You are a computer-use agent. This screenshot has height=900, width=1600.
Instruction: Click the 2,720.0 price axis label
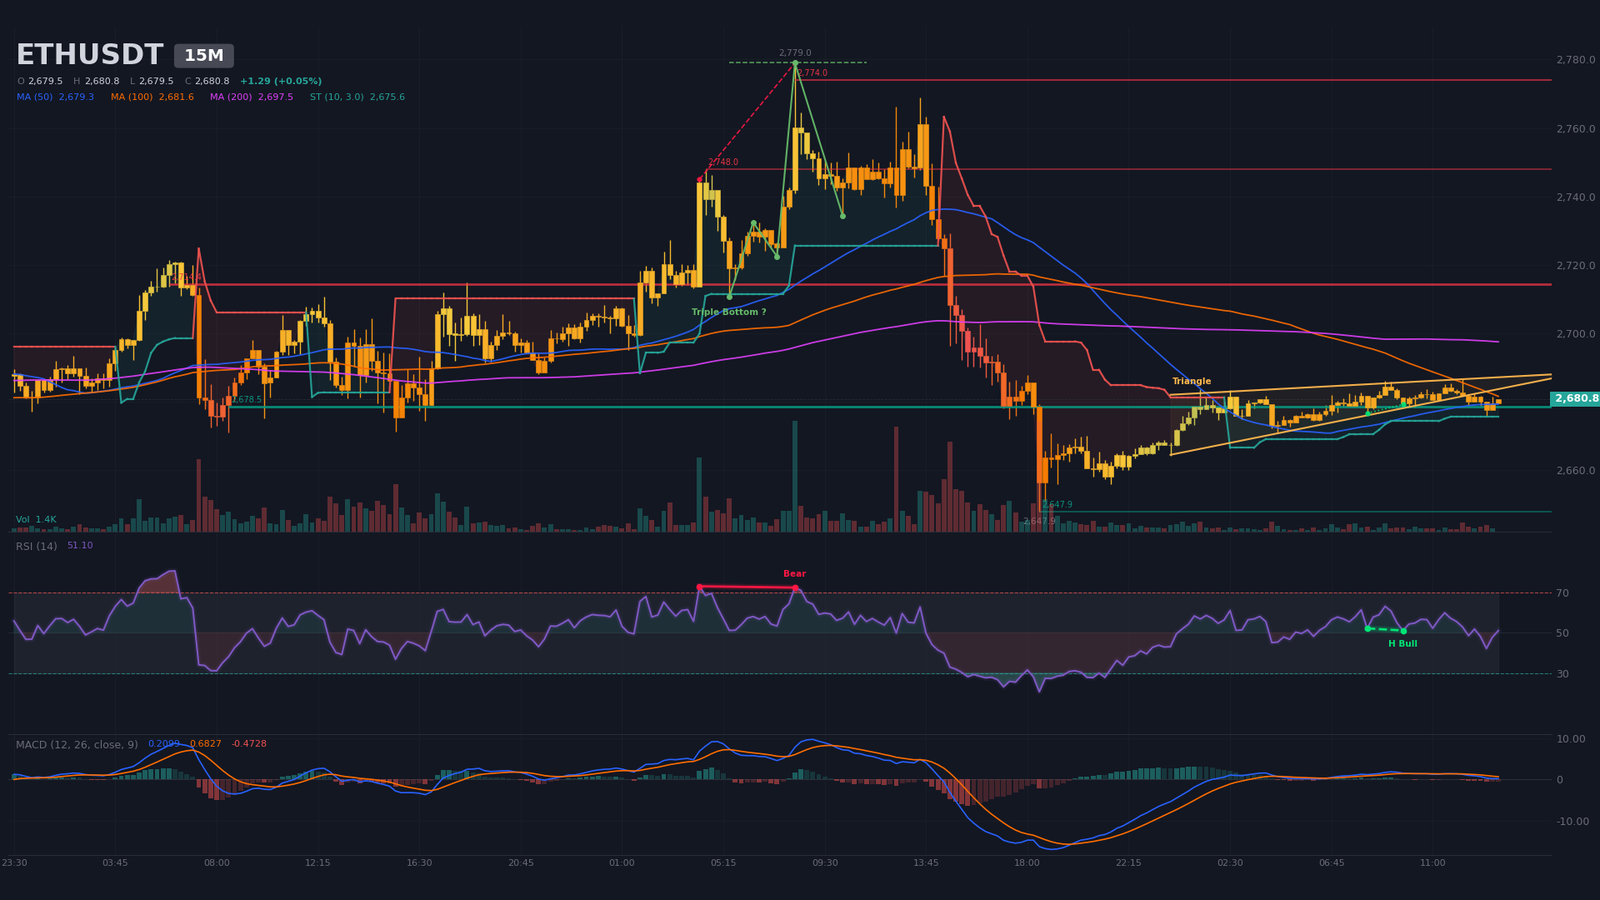1575,265
